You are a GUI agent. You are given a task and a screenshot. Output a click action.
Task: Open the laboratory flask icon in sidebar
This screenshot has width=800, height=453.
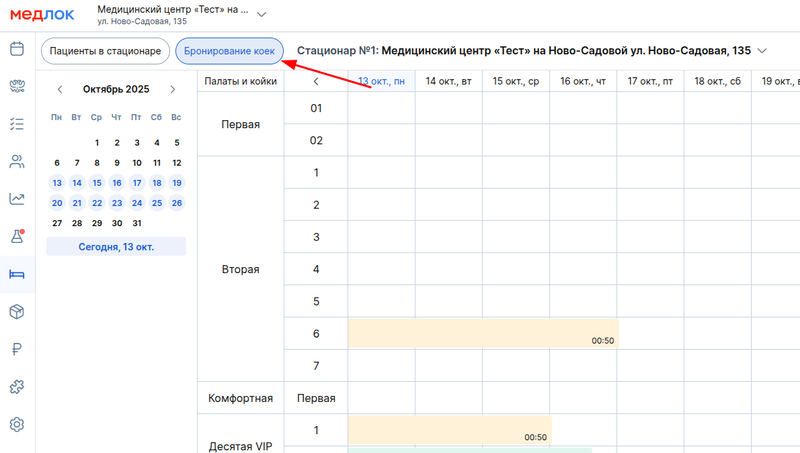16,237
